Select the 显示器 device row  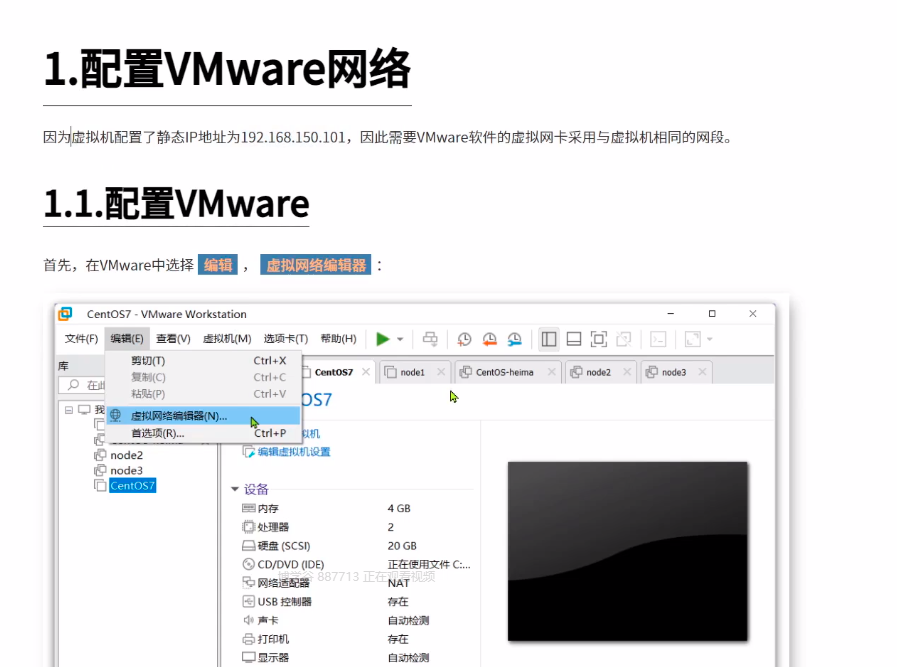(x=356, y=658)
